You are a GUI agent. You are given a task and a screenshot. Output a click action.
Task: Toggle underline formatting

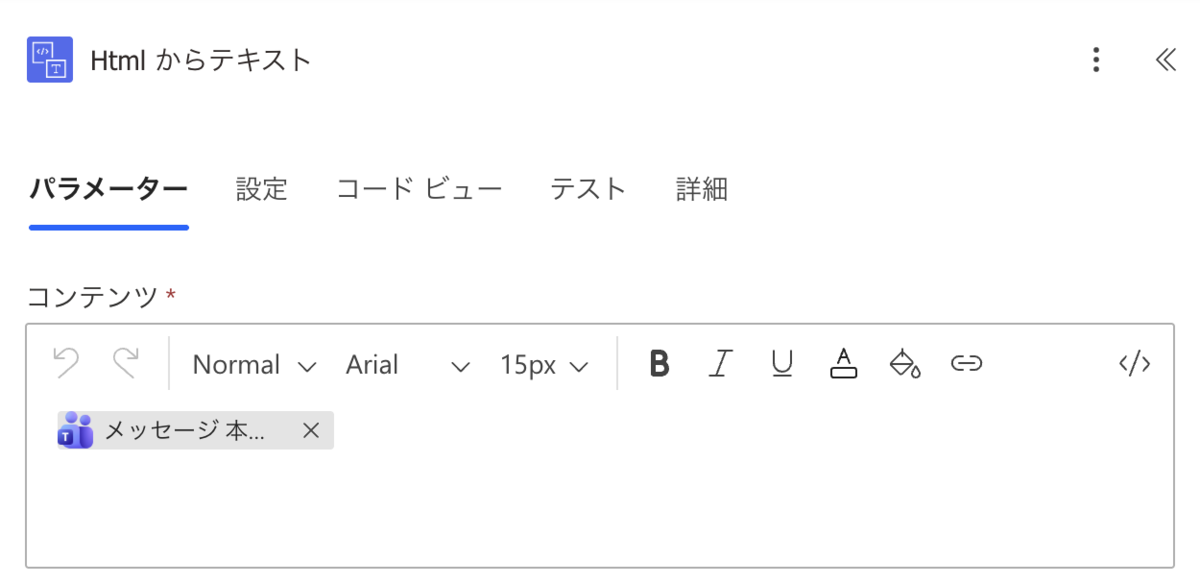point(782,364)
